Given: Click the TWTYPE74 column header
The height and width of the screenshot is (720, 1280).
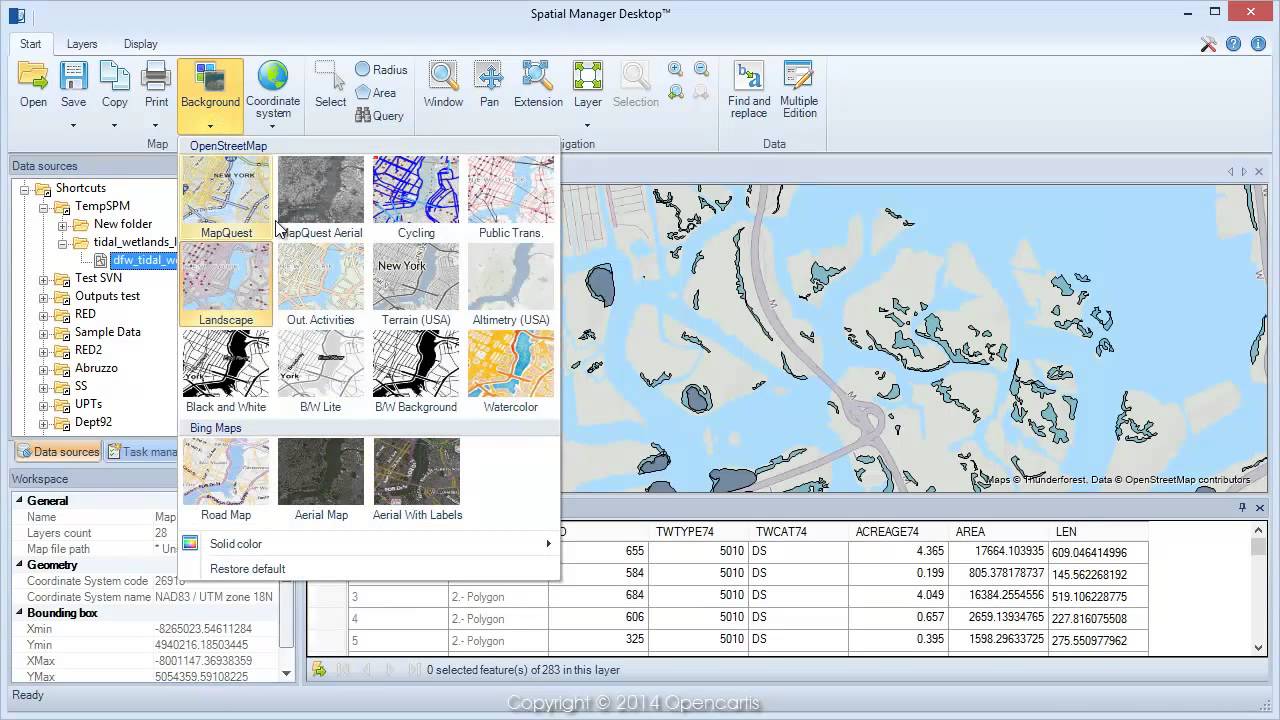Looking at the screenshot, I should click(698, 532).
